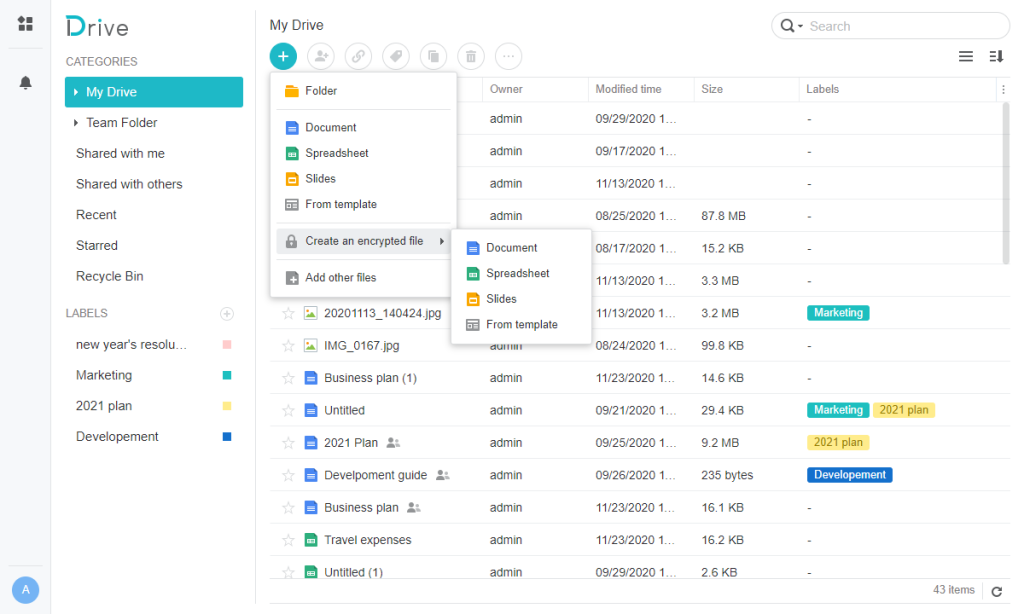Screen dimensions: 1024x614
Task: Click Marketing tag on 20201113_140424.jpg row
Action: pyautogui.click(x=838, y=313)
